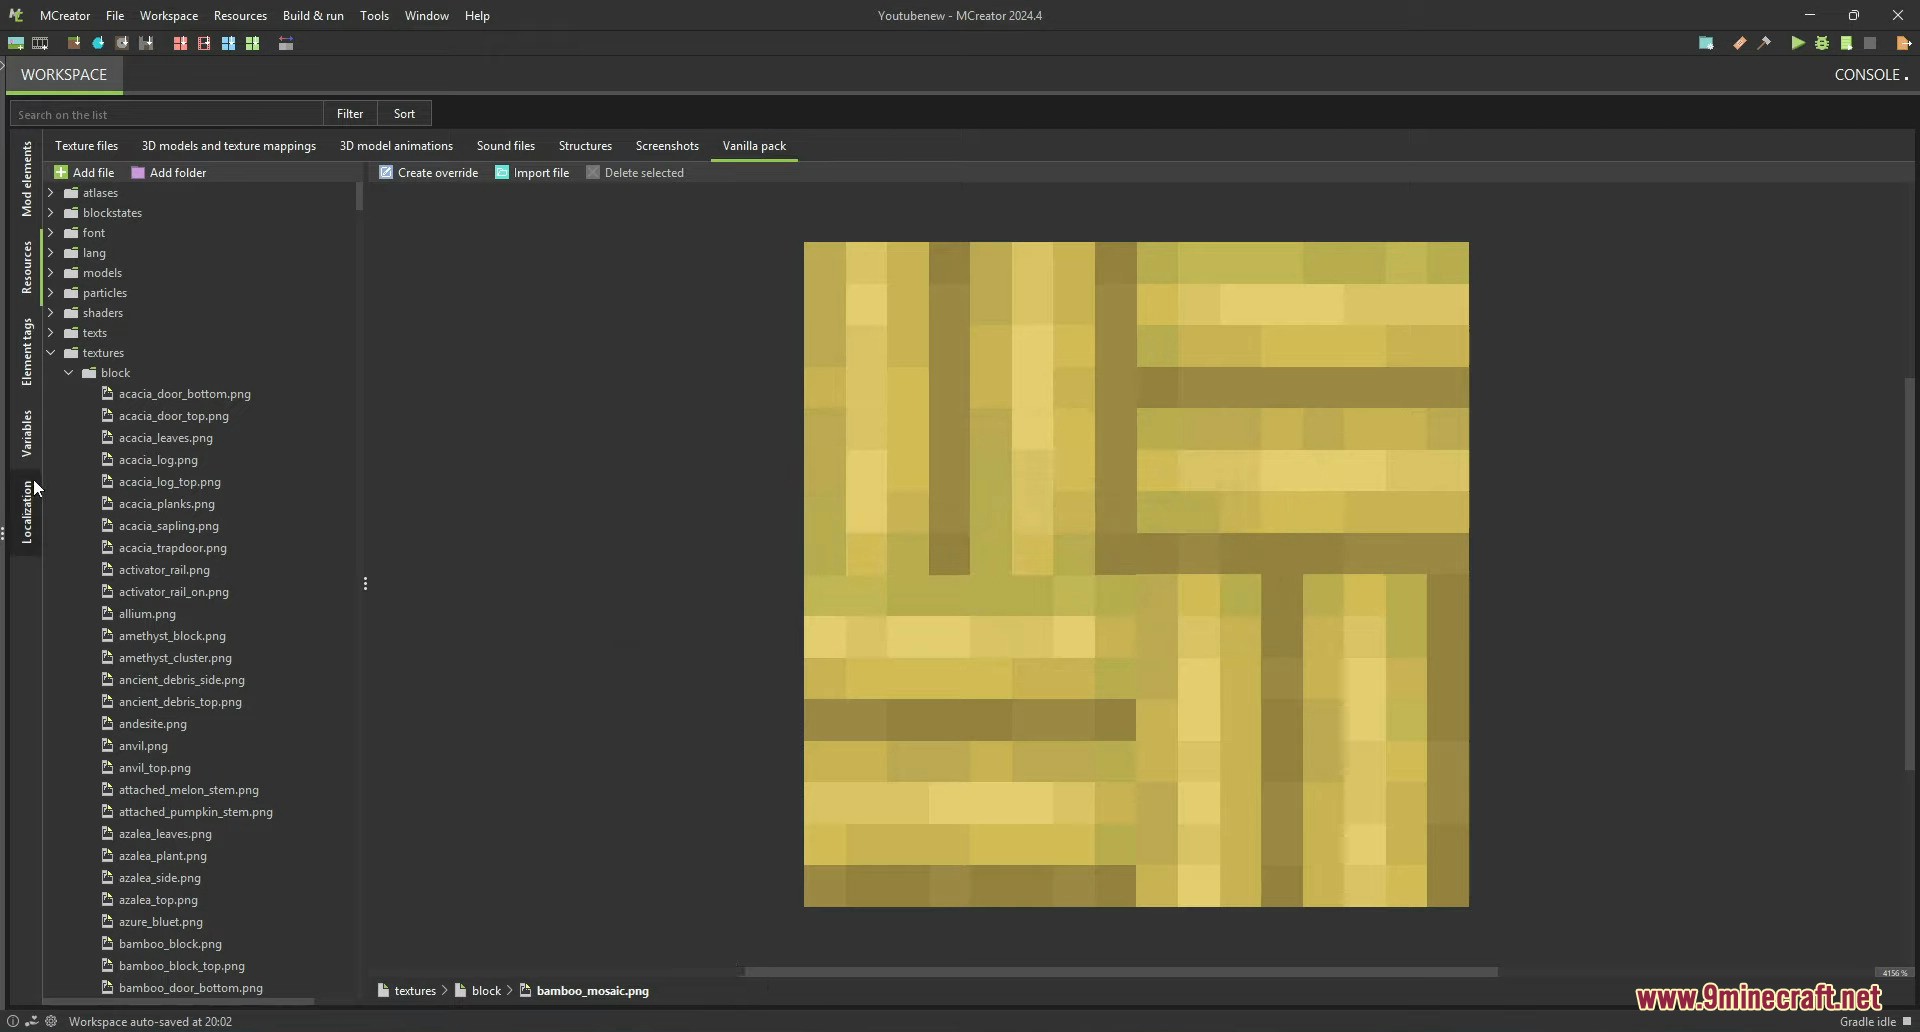
Task: Click the import item texture diamond icon
Action: [x=98, y=43]
